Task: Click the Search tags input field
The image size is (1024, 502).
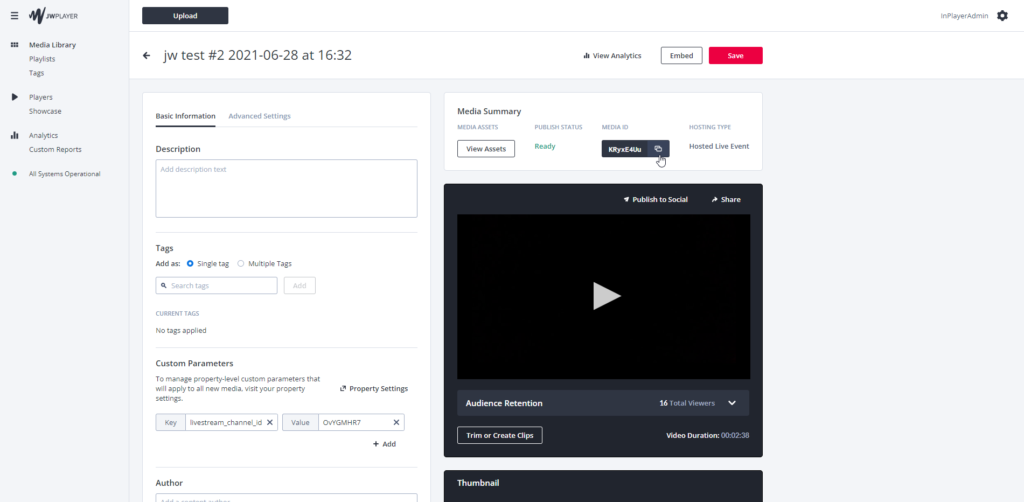Action: (217, 286)
